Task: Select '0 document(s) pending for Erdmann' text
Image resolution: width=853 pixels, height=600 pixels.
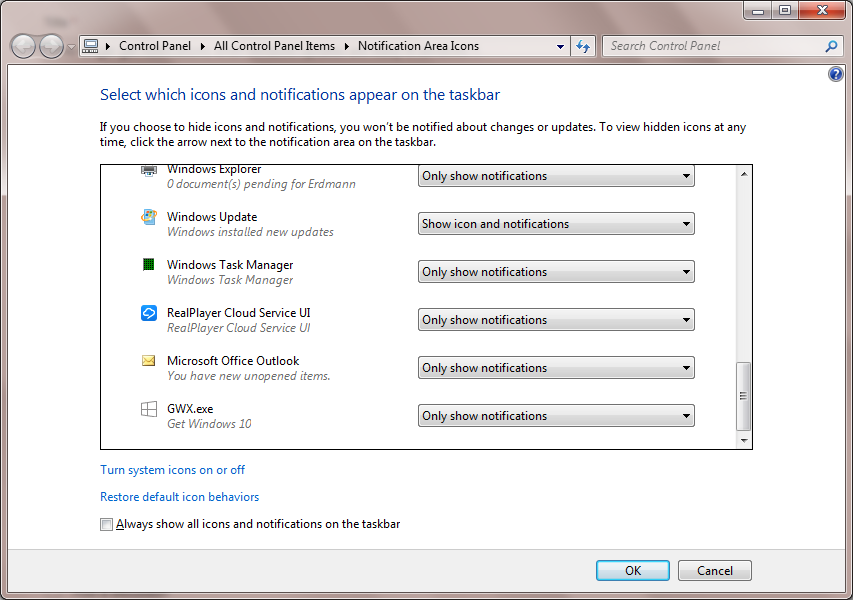Action: [x=261, y=184]
